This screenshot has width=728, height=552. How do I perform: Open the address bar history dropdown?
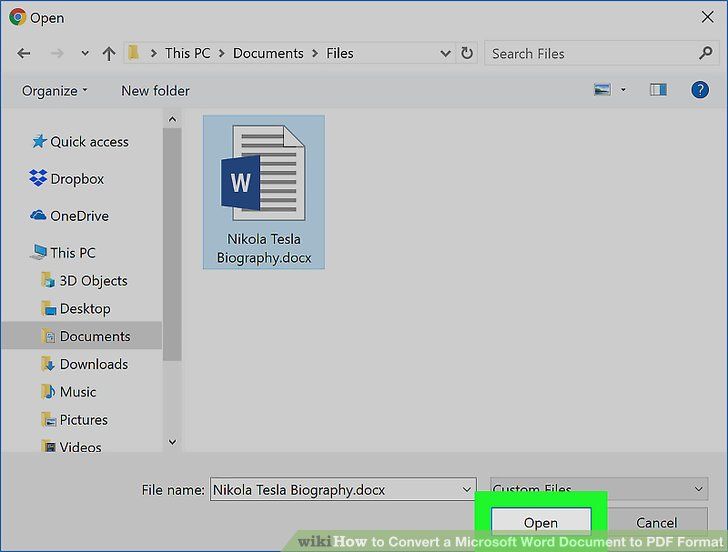coord(445,53)
